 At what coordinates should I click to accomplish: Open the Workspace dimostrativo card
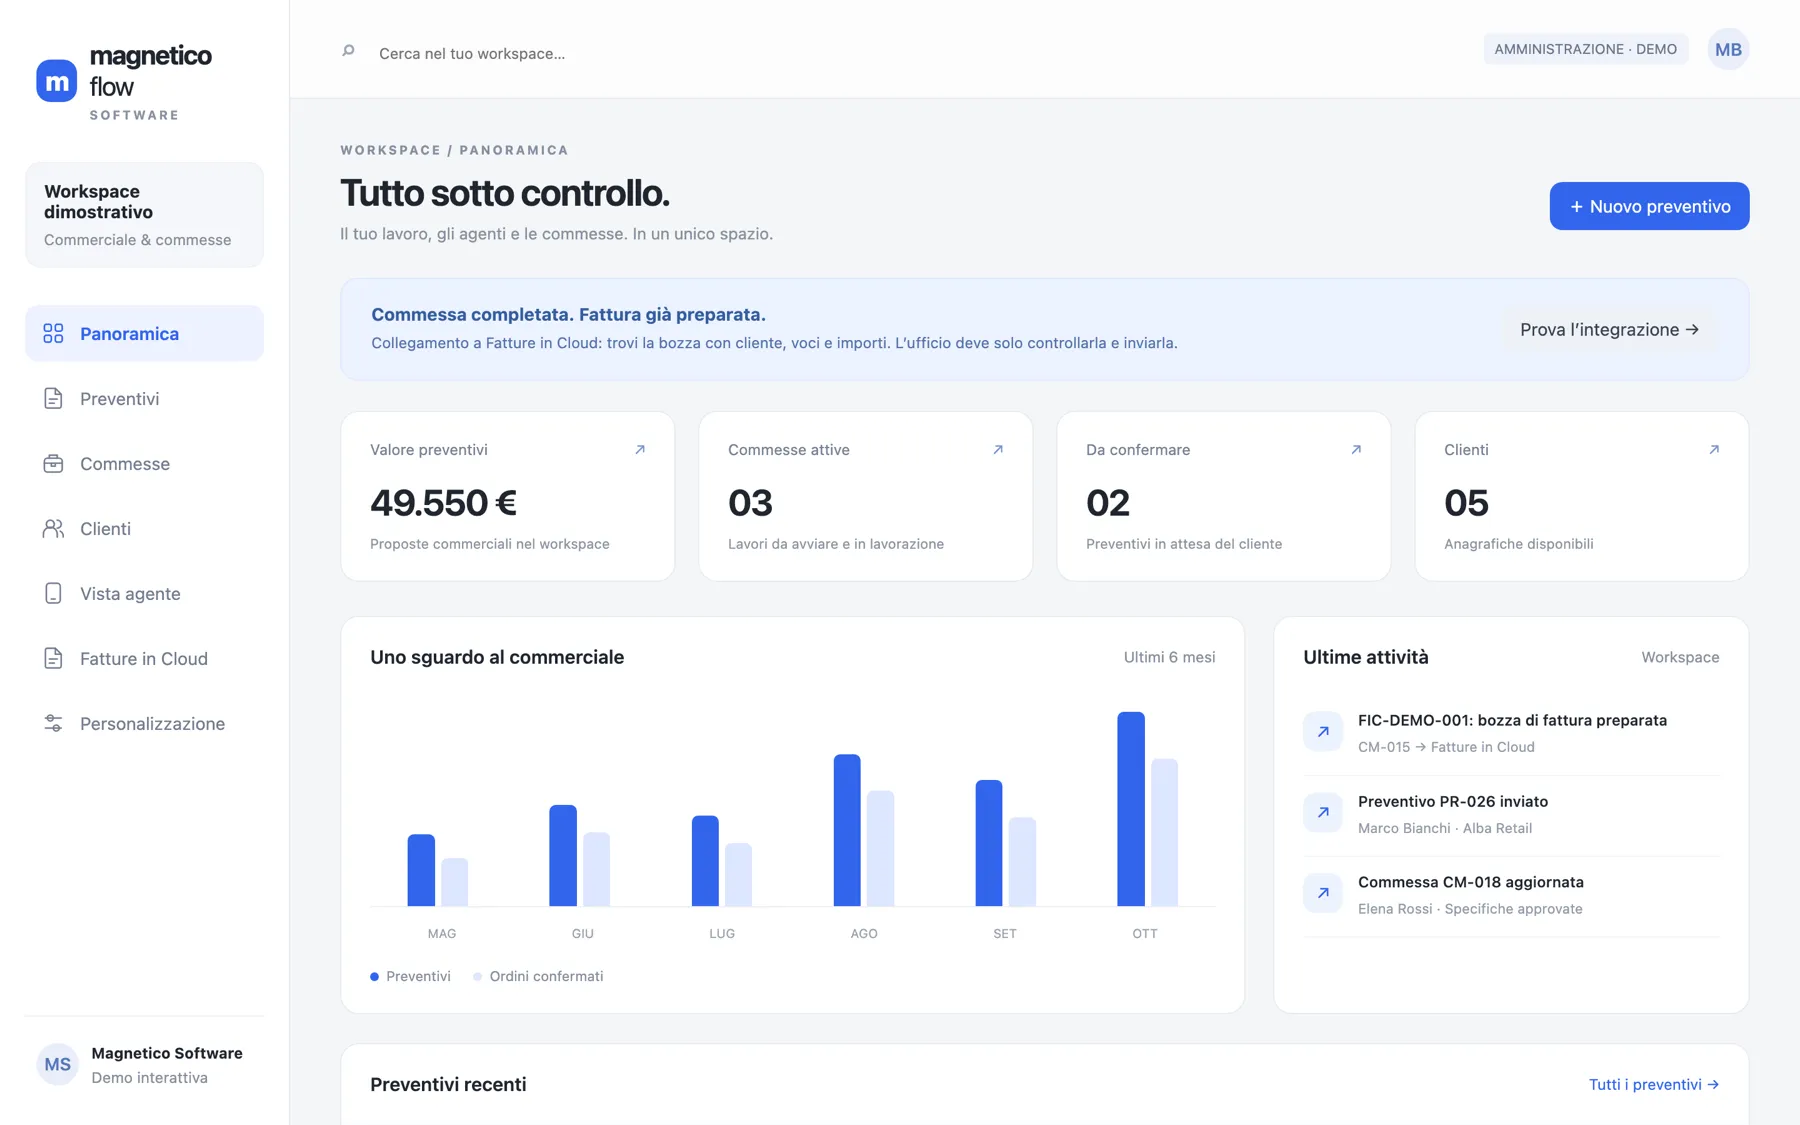click(x=144, y=214)
